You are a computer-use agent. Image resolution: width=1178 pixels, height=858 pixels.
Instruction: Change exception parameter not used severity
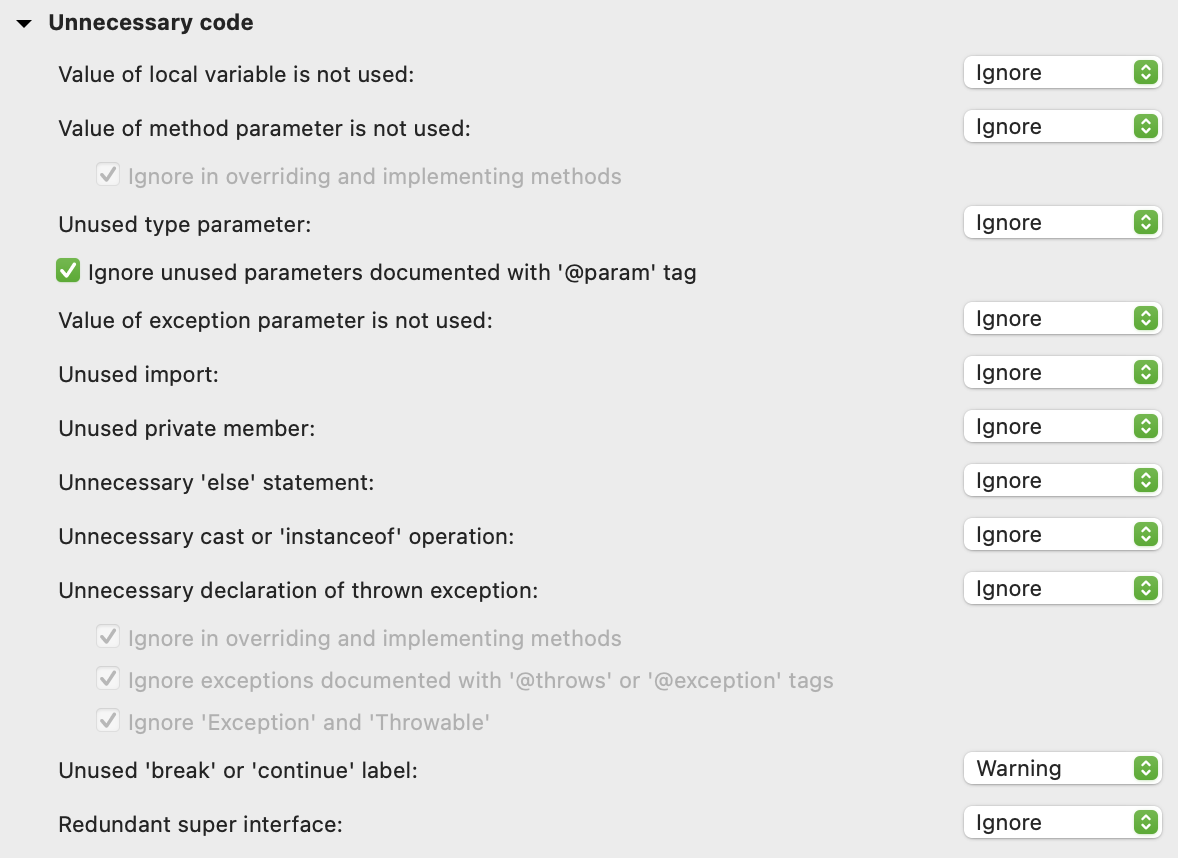[x=1061, y=319]
